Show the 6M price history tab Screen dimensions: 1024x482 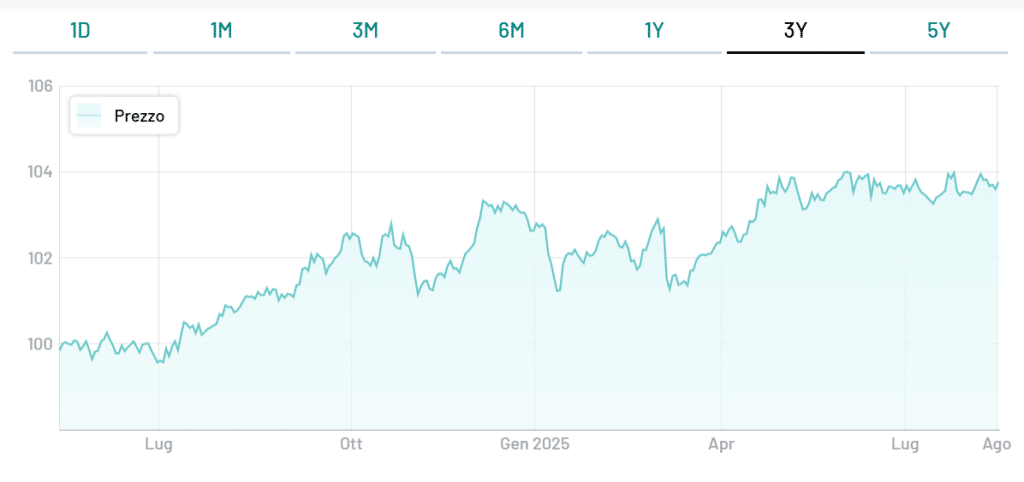click(511, 31)
